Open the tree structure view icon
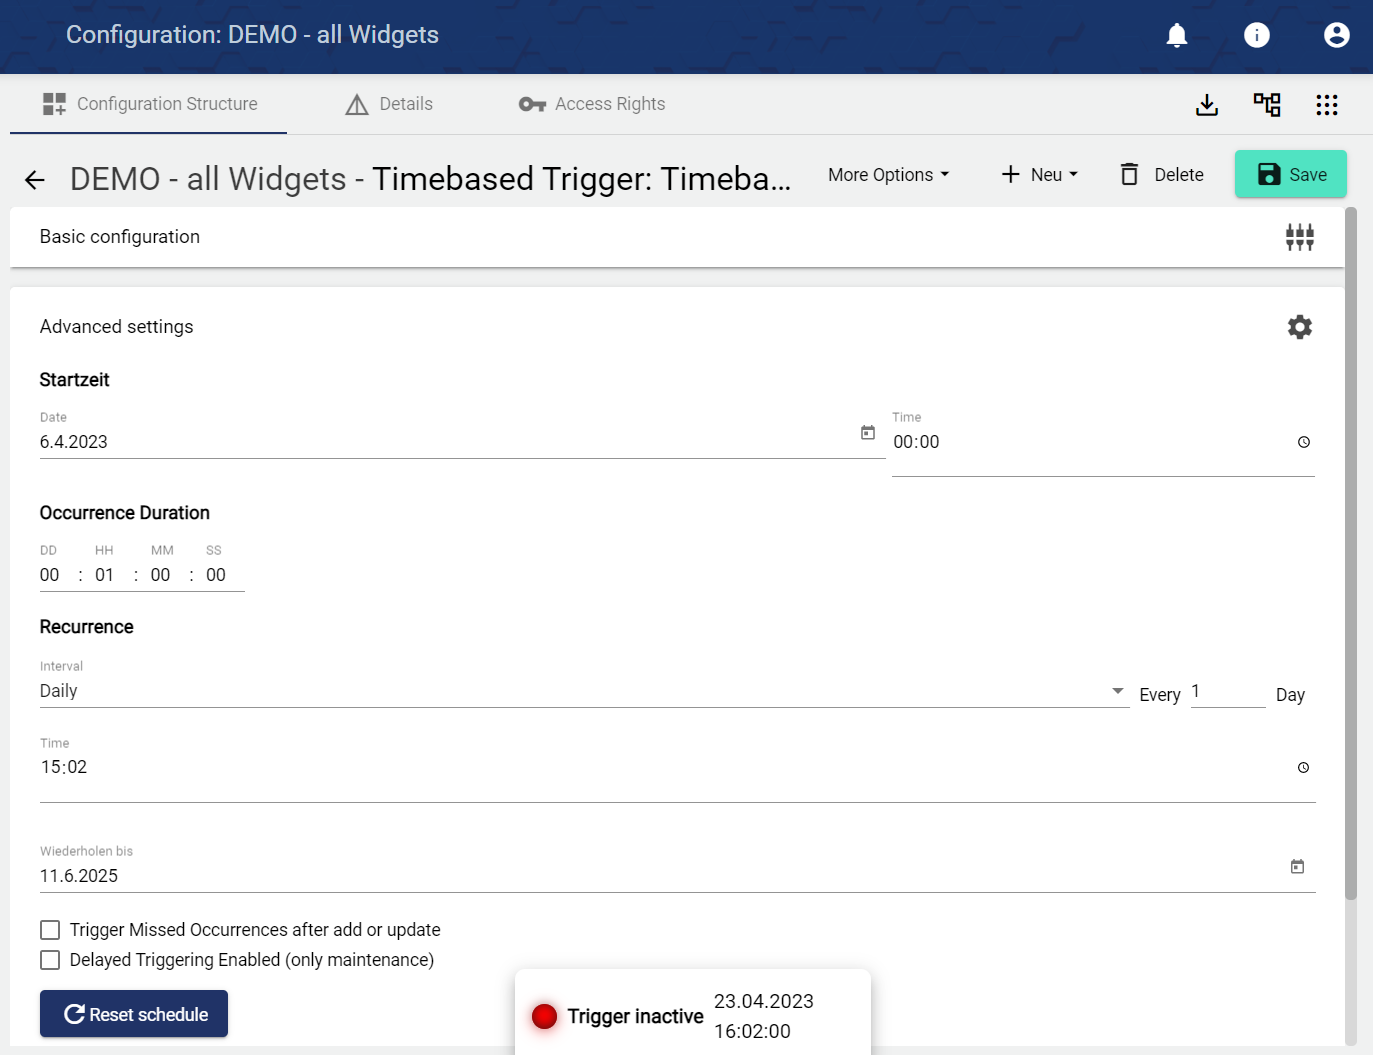This screenshot has height=1055, width=1373. (x=1267, y=105)
